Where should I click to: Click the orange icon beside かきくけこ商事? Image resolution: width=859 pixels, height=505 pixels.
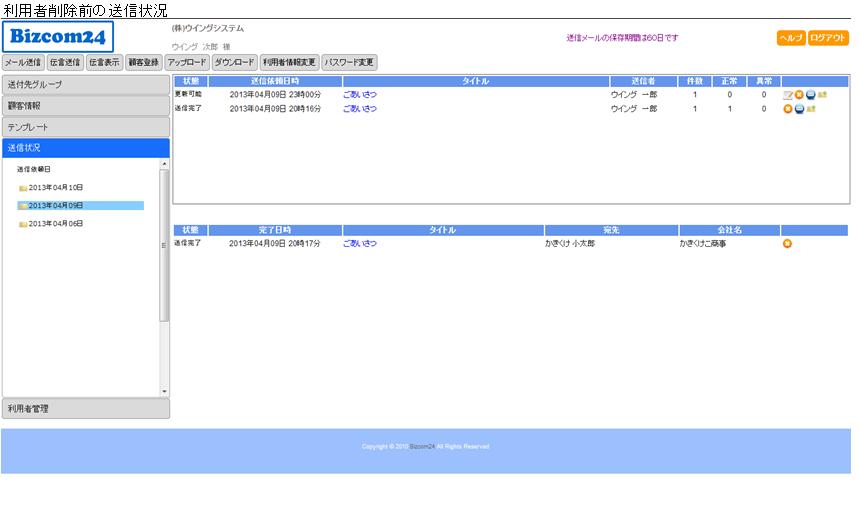787,244
